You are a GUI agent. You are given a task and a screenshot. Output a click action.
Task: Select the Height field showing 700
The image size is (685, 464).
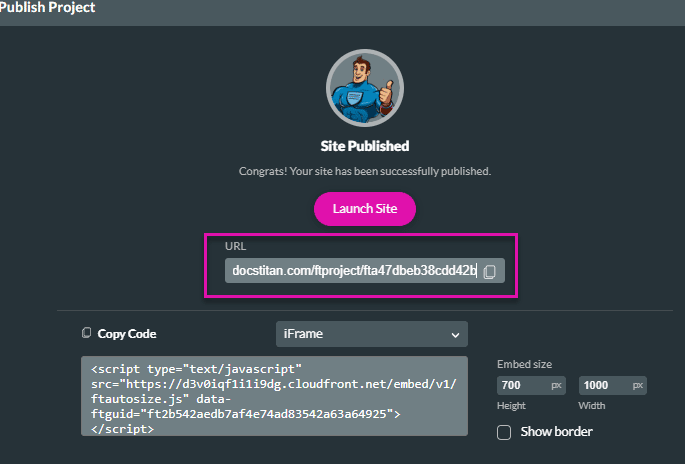tap(520, 385)
